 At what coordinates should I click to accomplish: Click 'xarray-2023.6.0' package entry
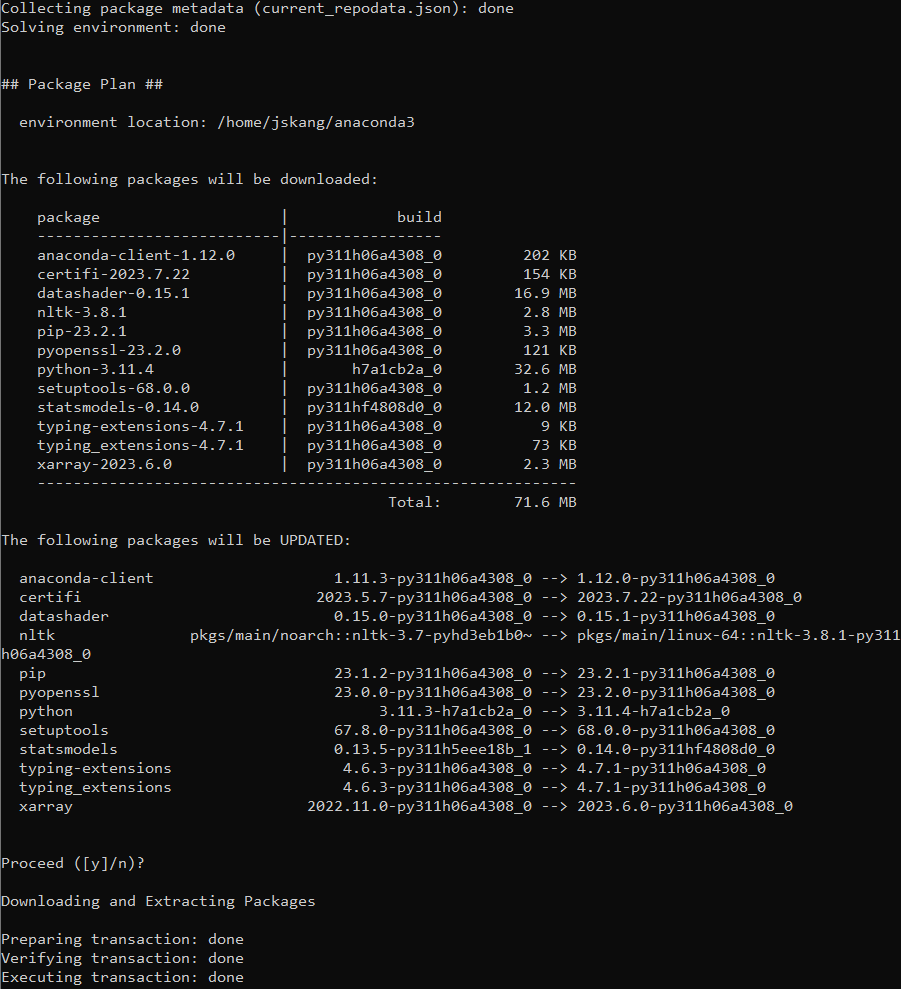pyautogui.click(x=105, y=464)
